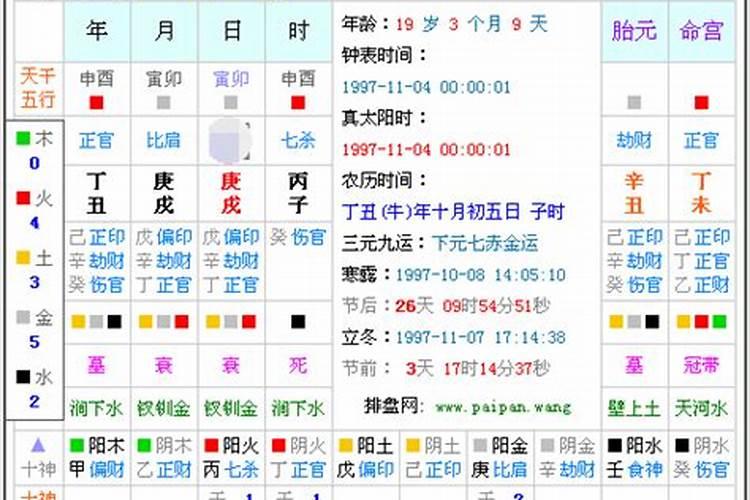
Task: Click 庚 比肩 in the bottom row
Action: [x=500, y=469]
